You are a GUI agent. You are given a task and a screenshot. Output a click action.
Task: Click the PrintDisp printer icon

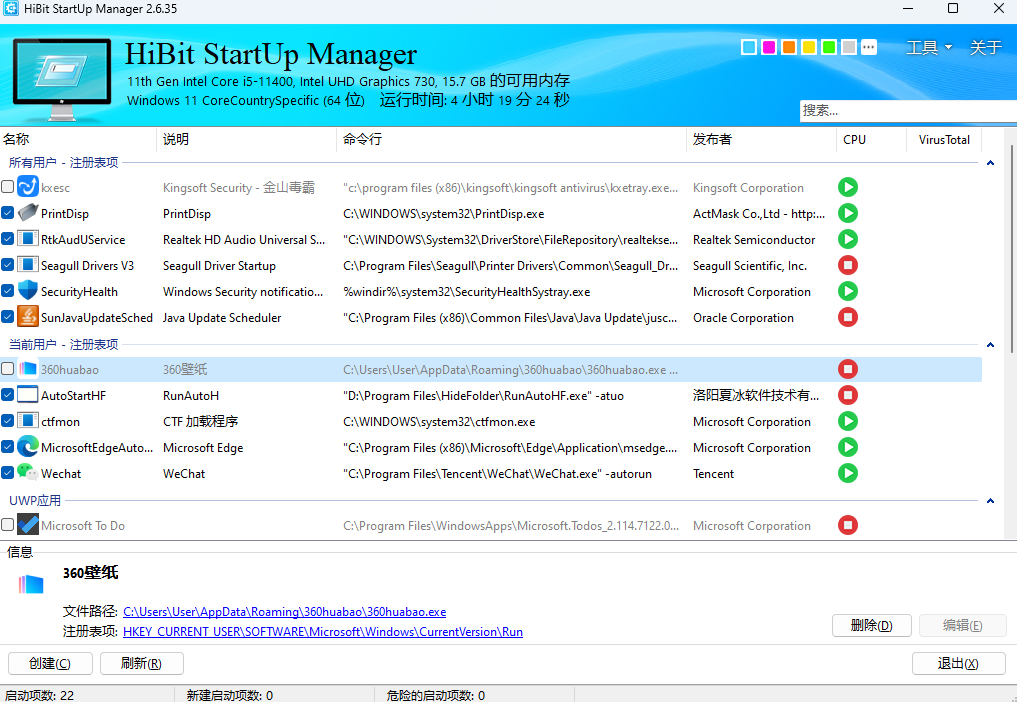(x=28, y=213)
